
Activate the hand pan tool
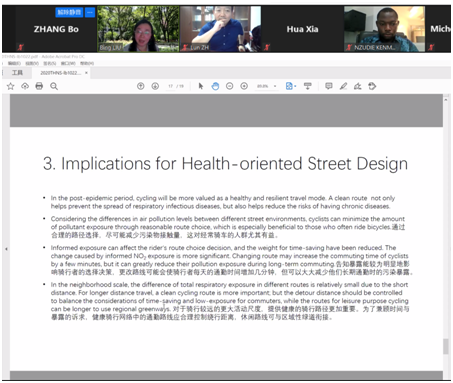point(215,86)
